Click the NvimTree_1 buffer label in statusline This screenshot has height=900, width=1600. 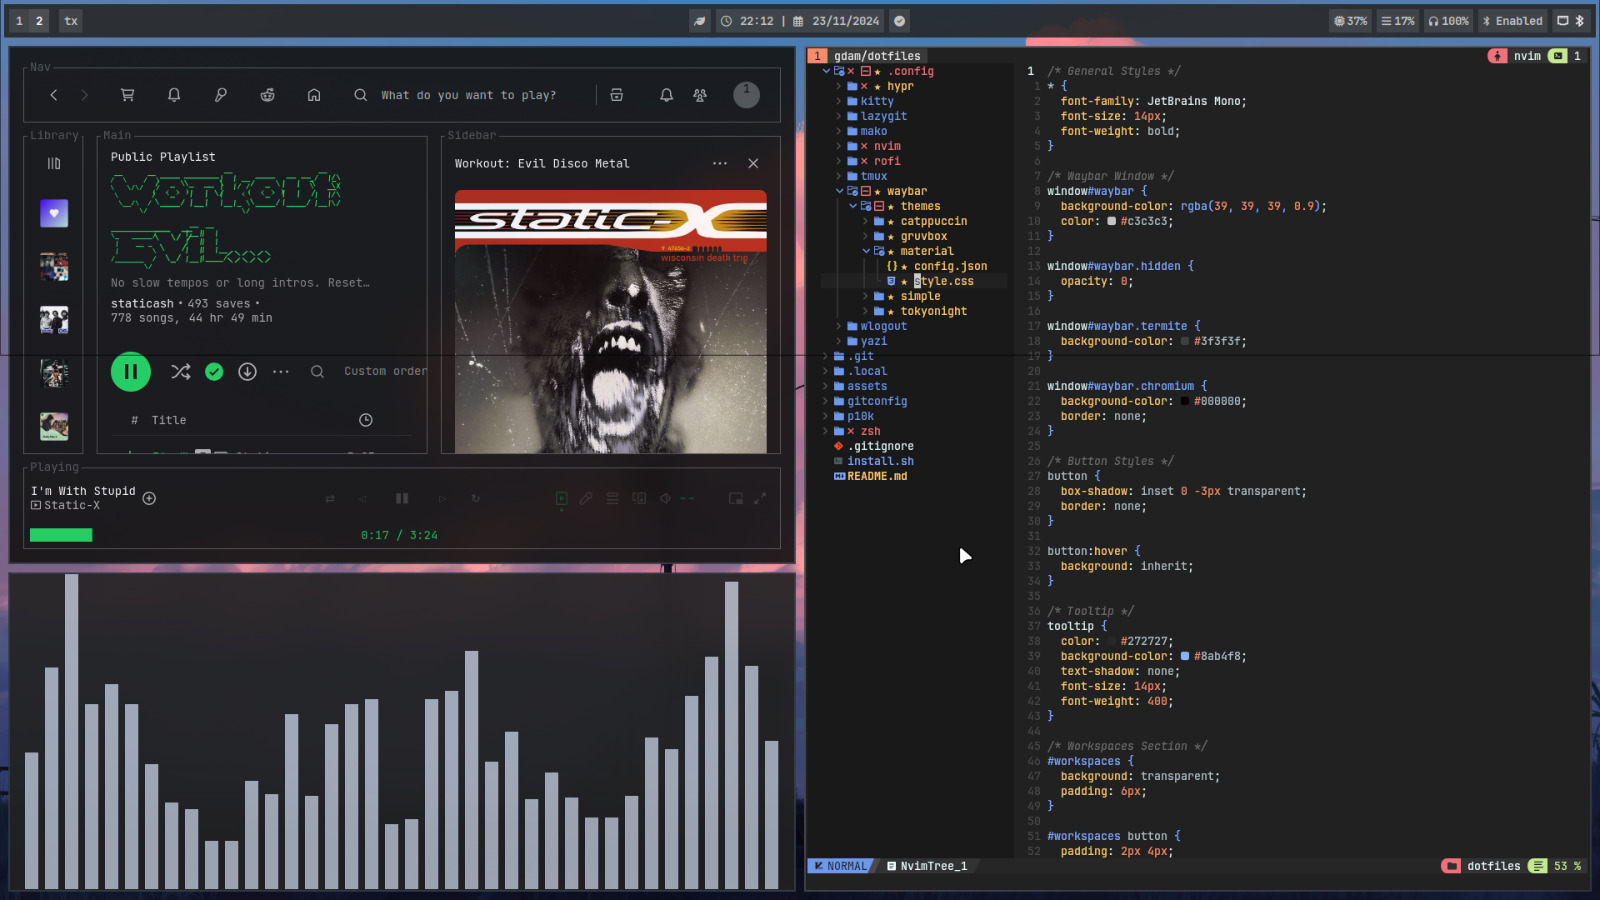[927, 866]
